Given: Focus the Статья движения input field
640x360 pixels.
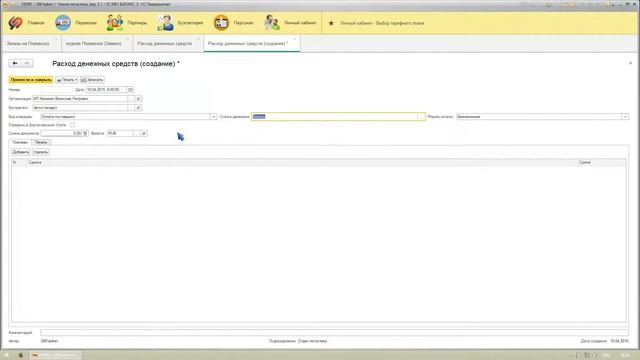Looking at the screenshot, I should (x=334, y=117).
